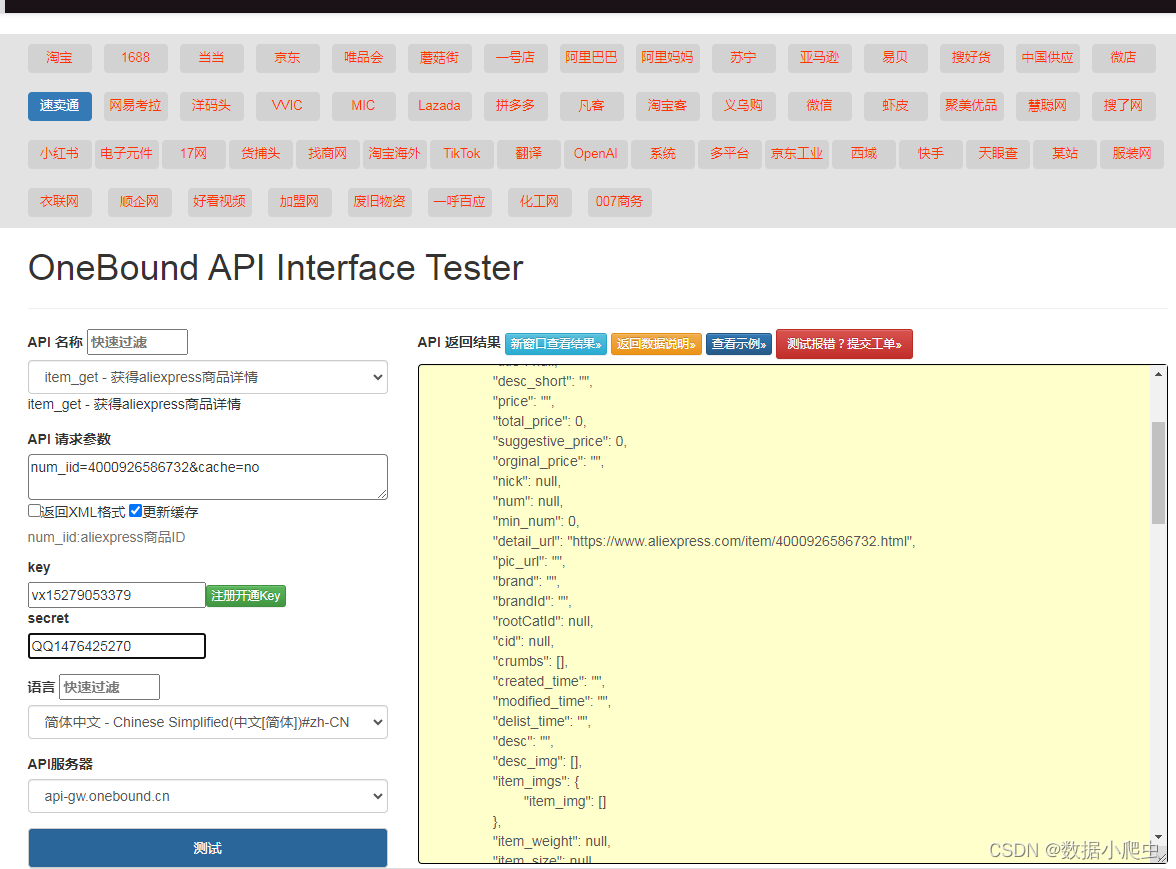
Task: Open the OpenAI tab
Action: pos(596,154)
